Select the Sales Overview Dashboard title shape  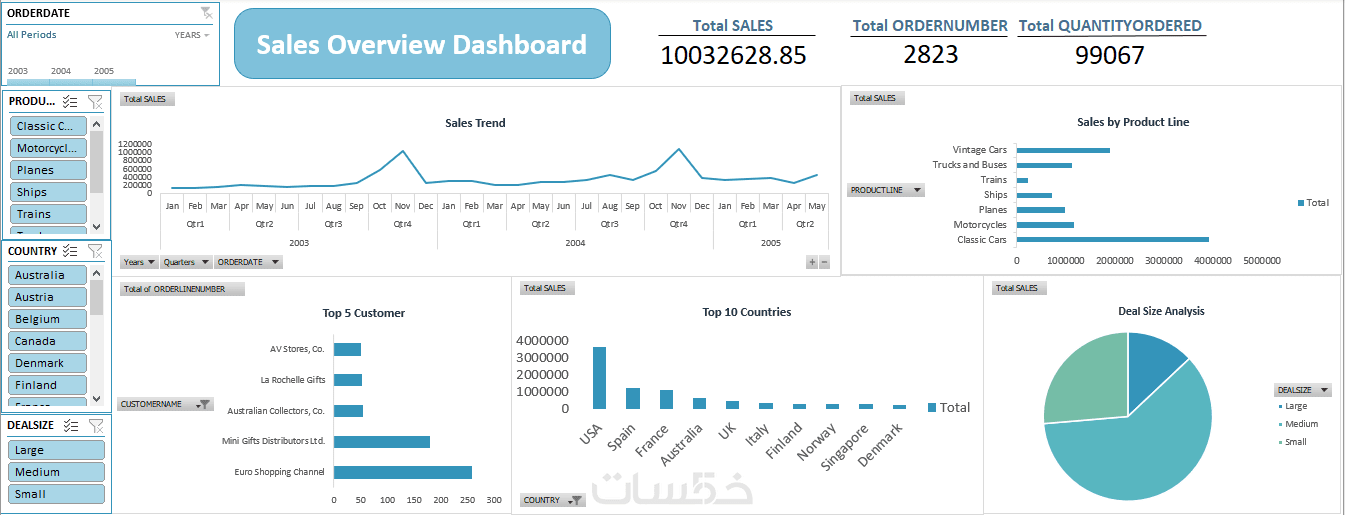[422, 44]
